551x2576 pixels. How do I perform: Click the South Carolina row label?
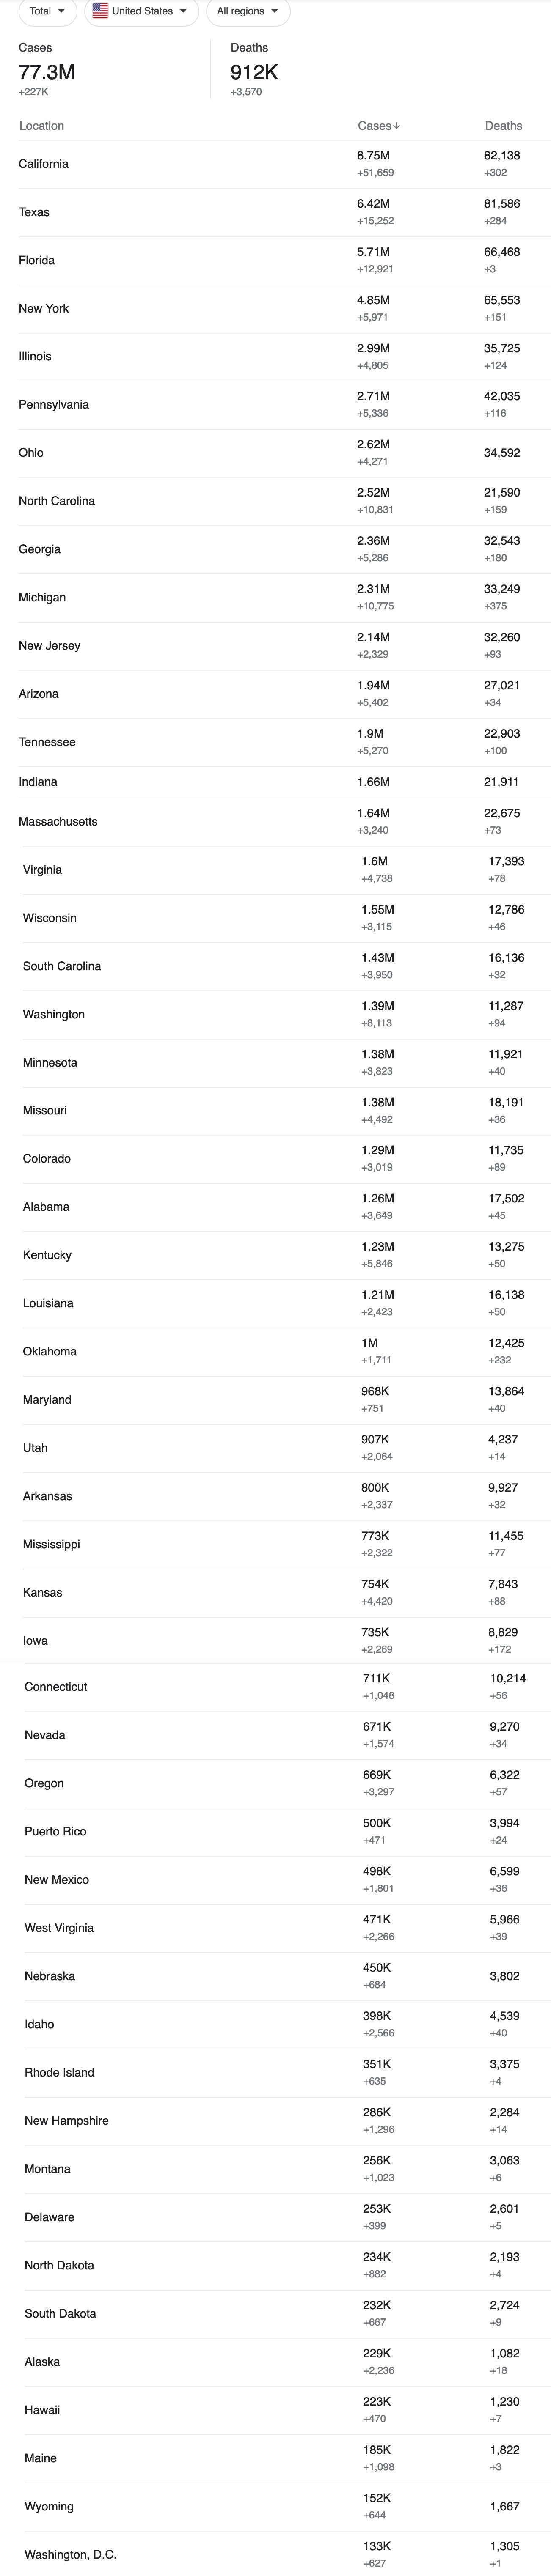[x=62, y=966]
